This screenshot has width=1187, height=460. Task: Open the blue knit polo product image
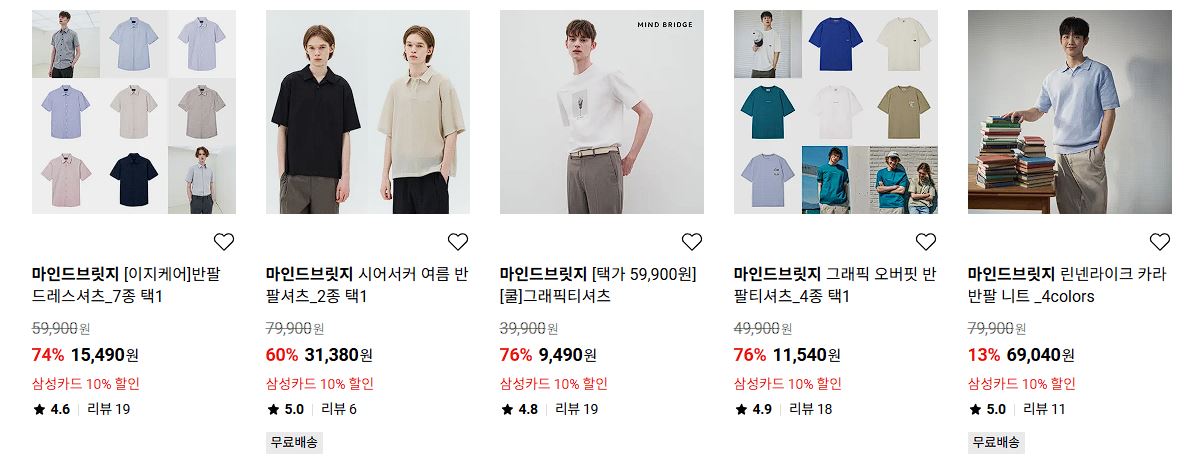click(1070, 112)
